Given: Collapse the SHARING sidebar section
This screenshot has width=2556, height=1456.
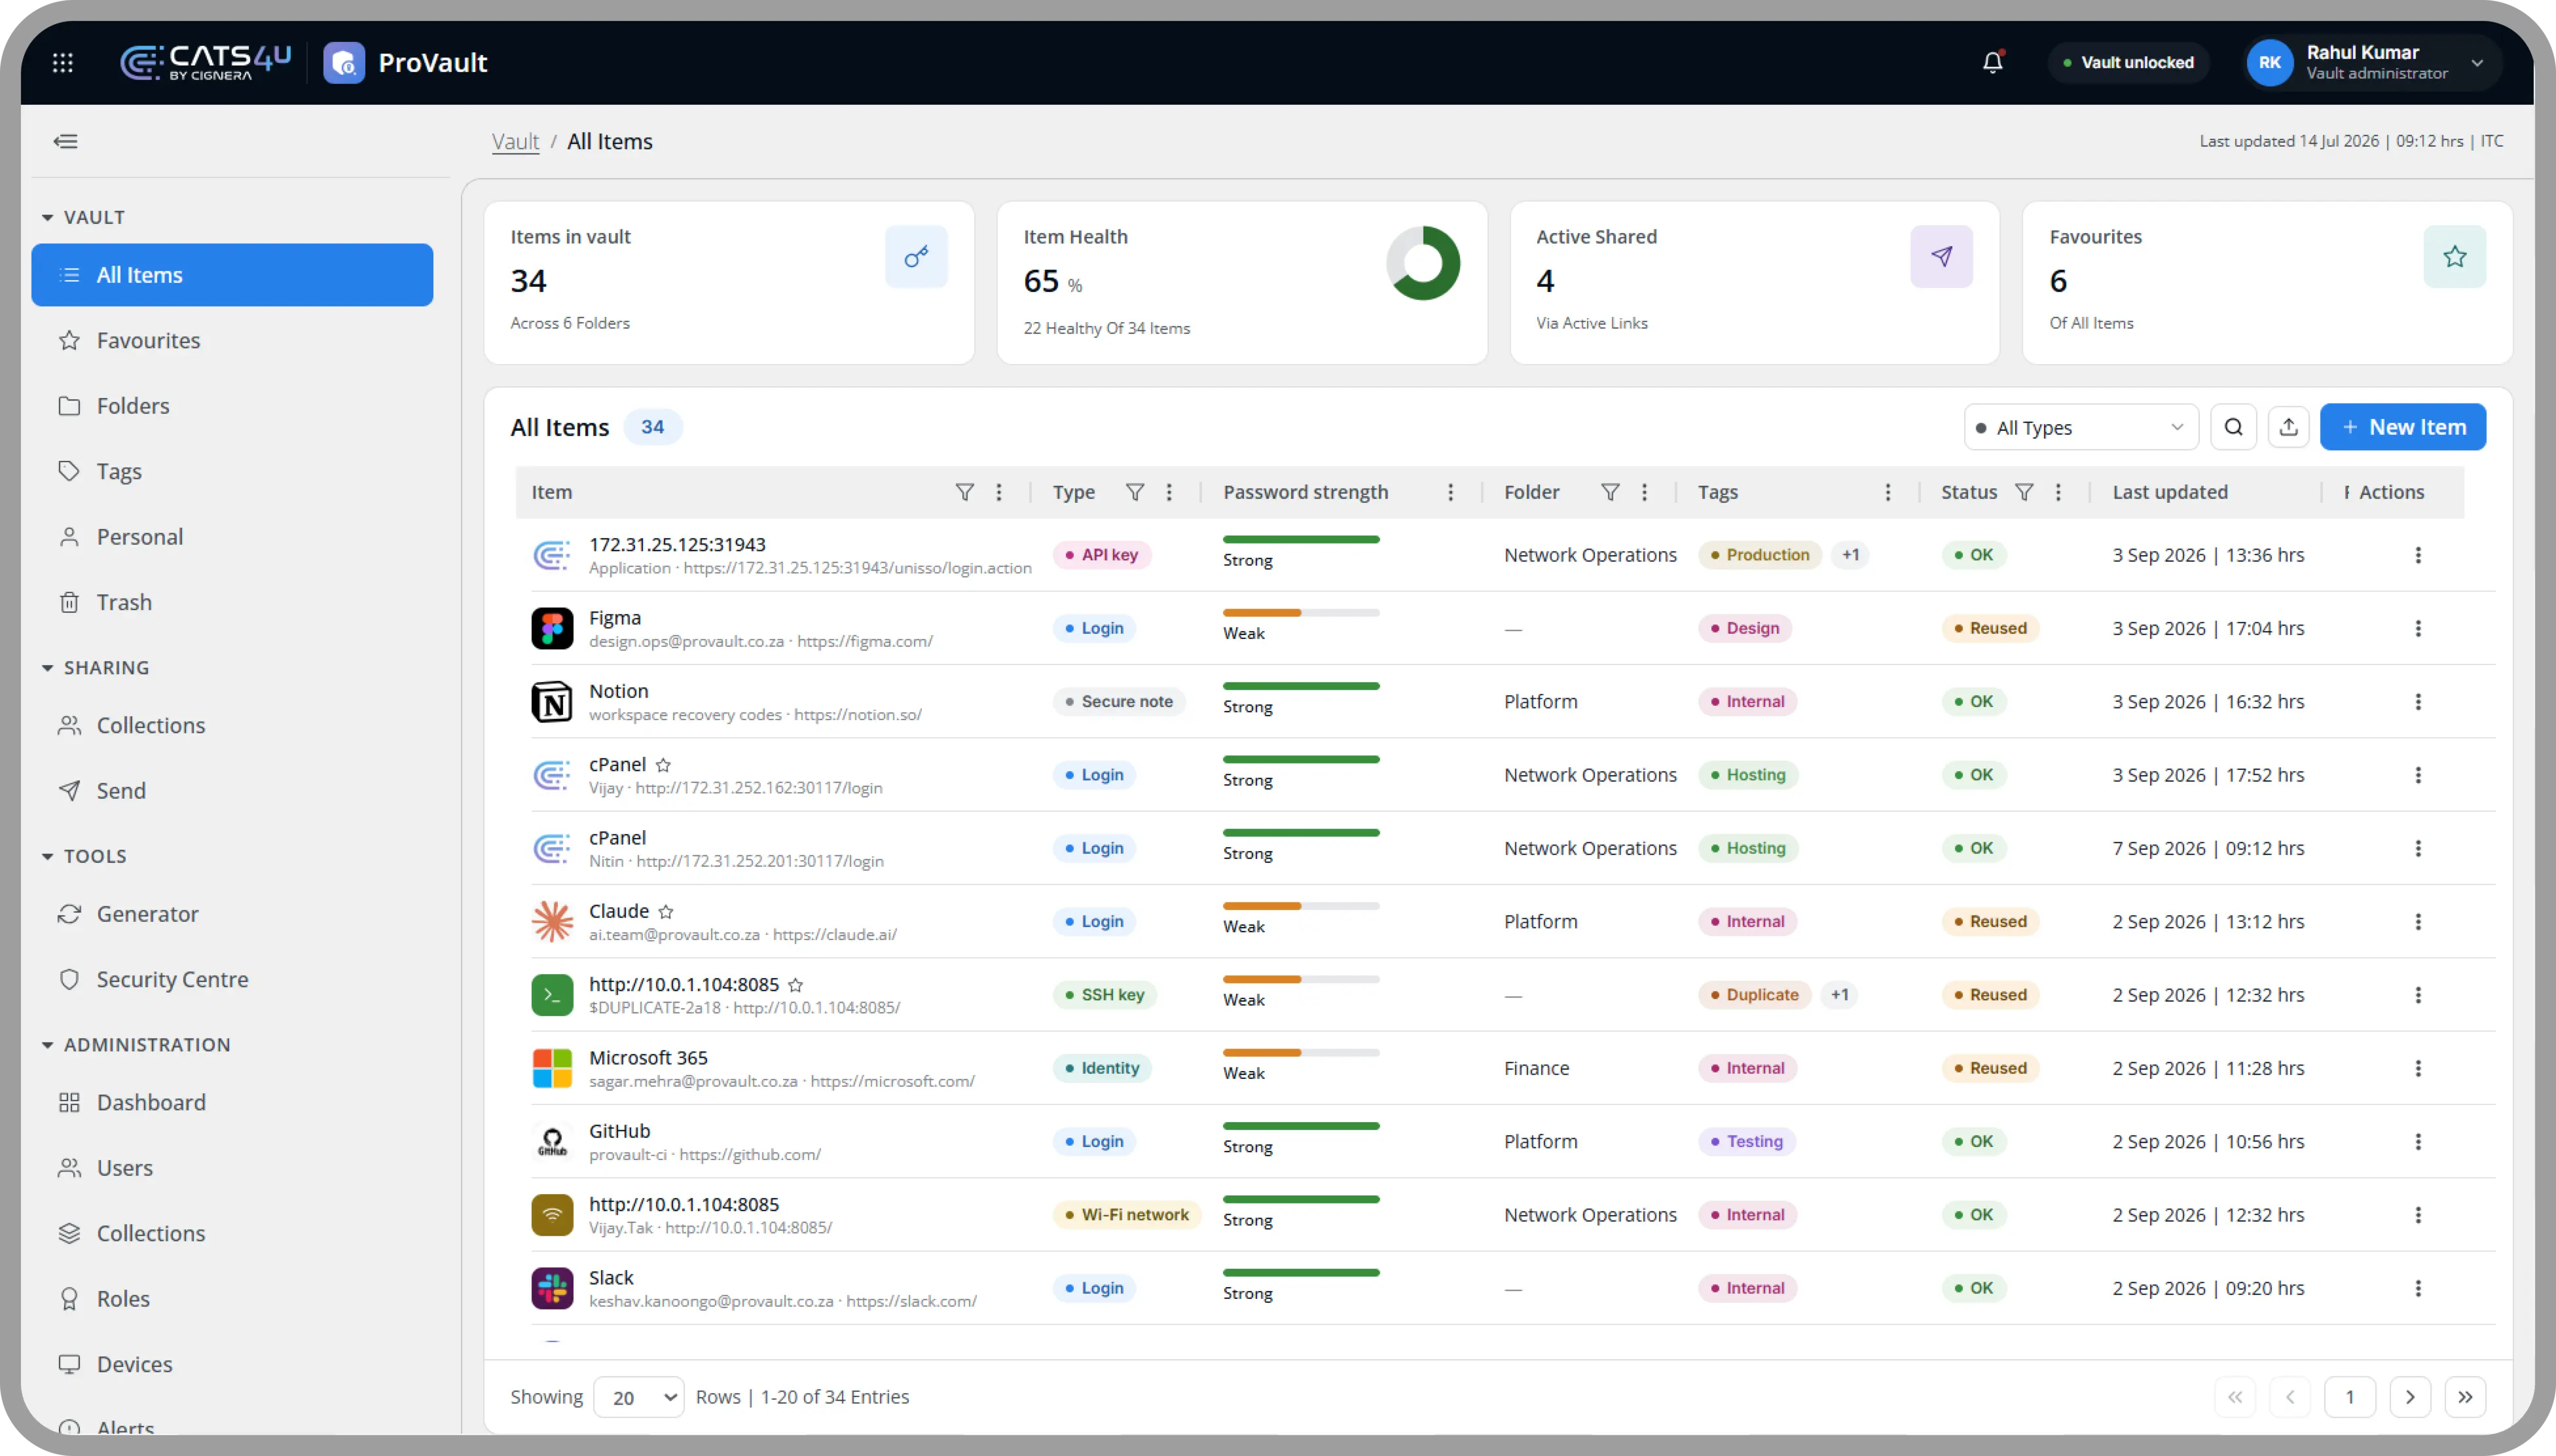Looking at the screenshot, I should click(x=47, y=668).
